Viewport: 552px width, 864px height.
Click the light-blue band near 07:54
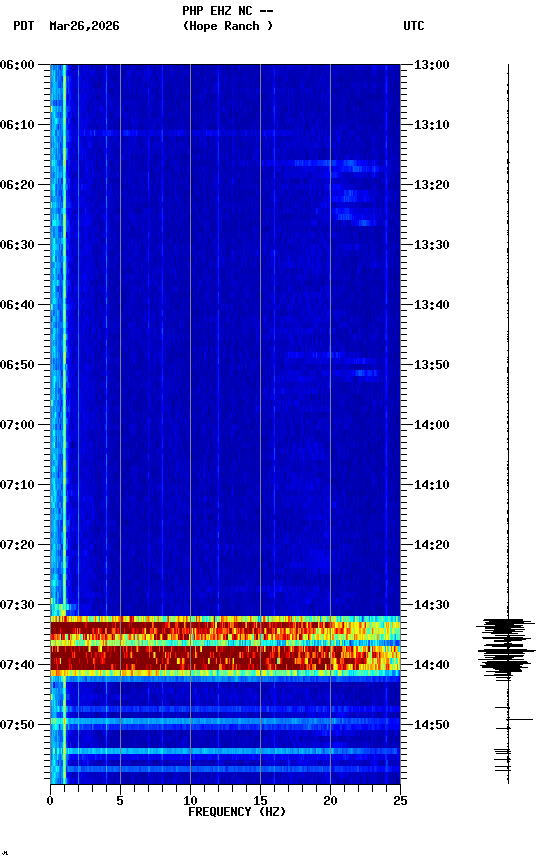click(225, 751)
